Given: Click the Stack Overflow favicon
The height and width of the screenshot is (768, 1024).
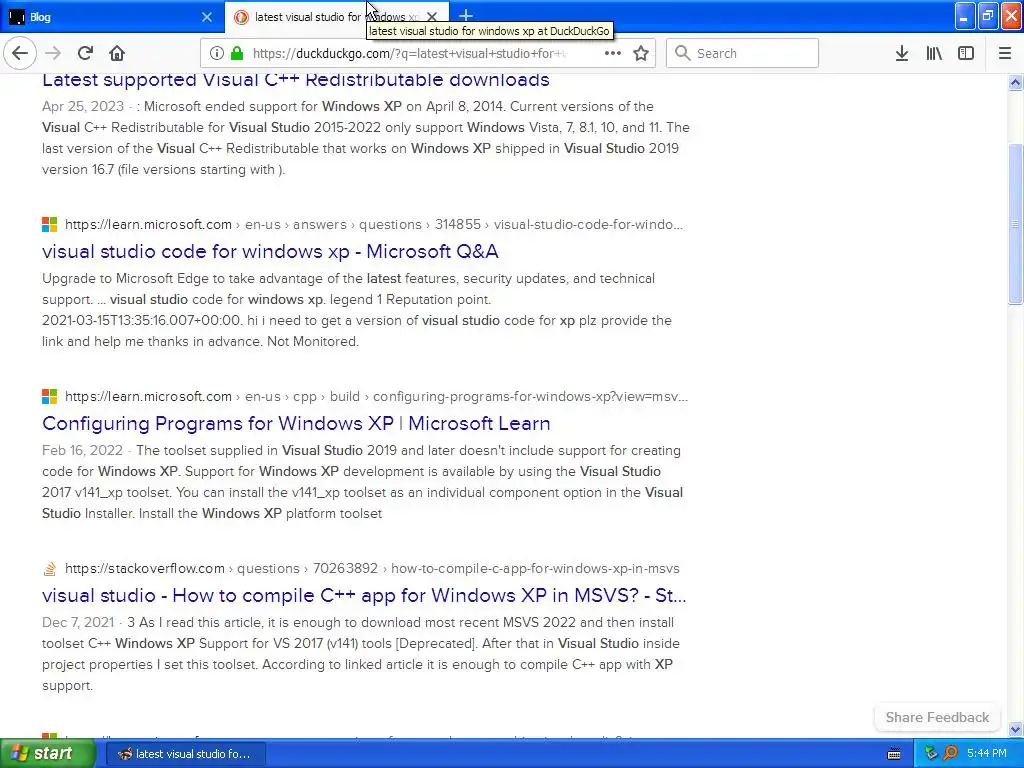Looking at the screenshot, I should click(50, 569).
